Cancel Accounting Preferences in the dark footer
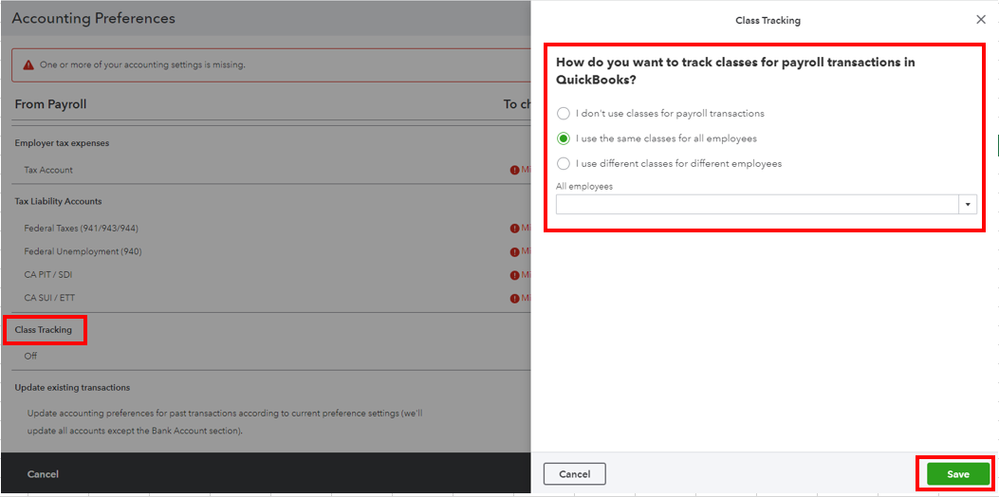 43,474
